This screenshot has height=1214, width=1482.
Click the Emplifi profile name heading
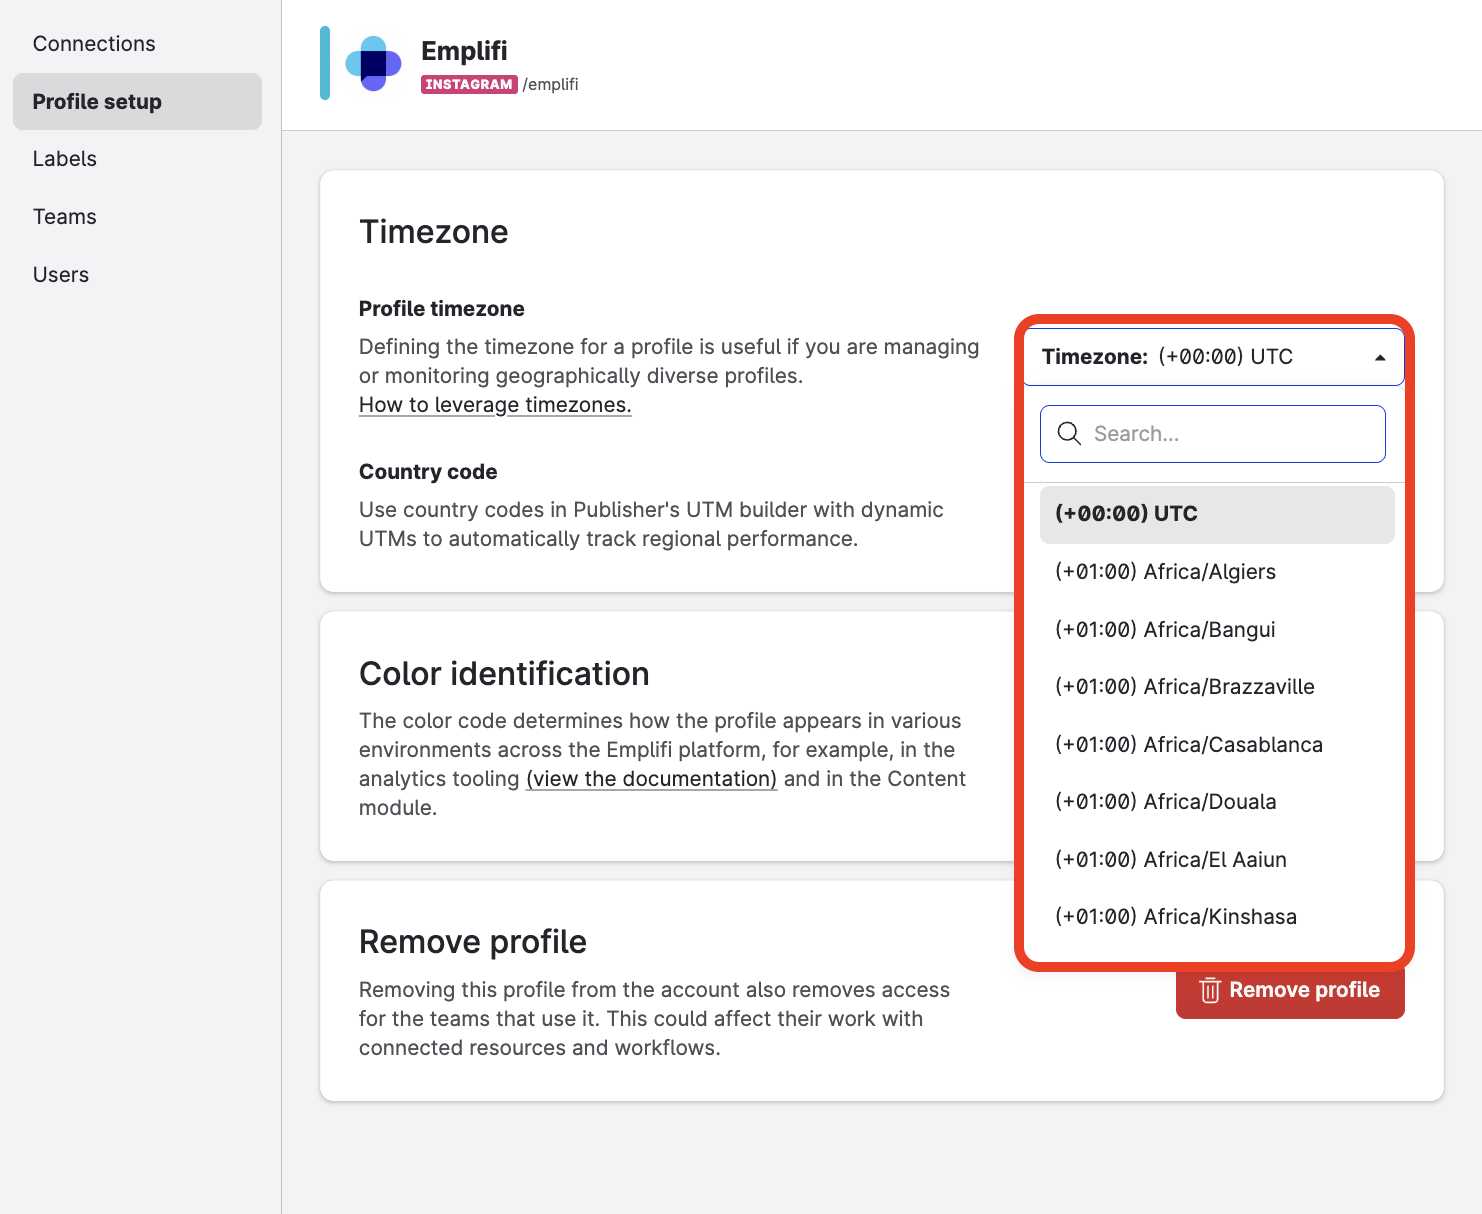[x=464, y=51]
